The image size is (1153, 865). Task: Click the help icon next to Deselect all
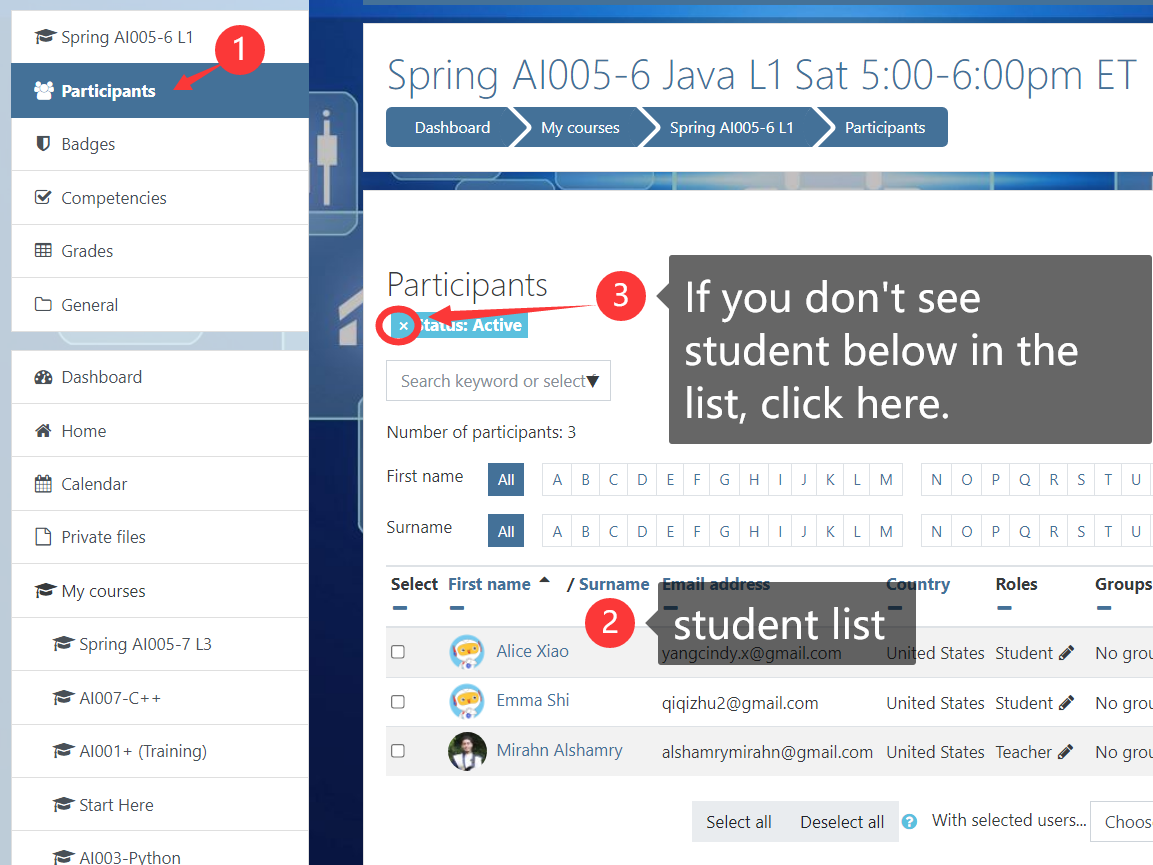(909, 822)
